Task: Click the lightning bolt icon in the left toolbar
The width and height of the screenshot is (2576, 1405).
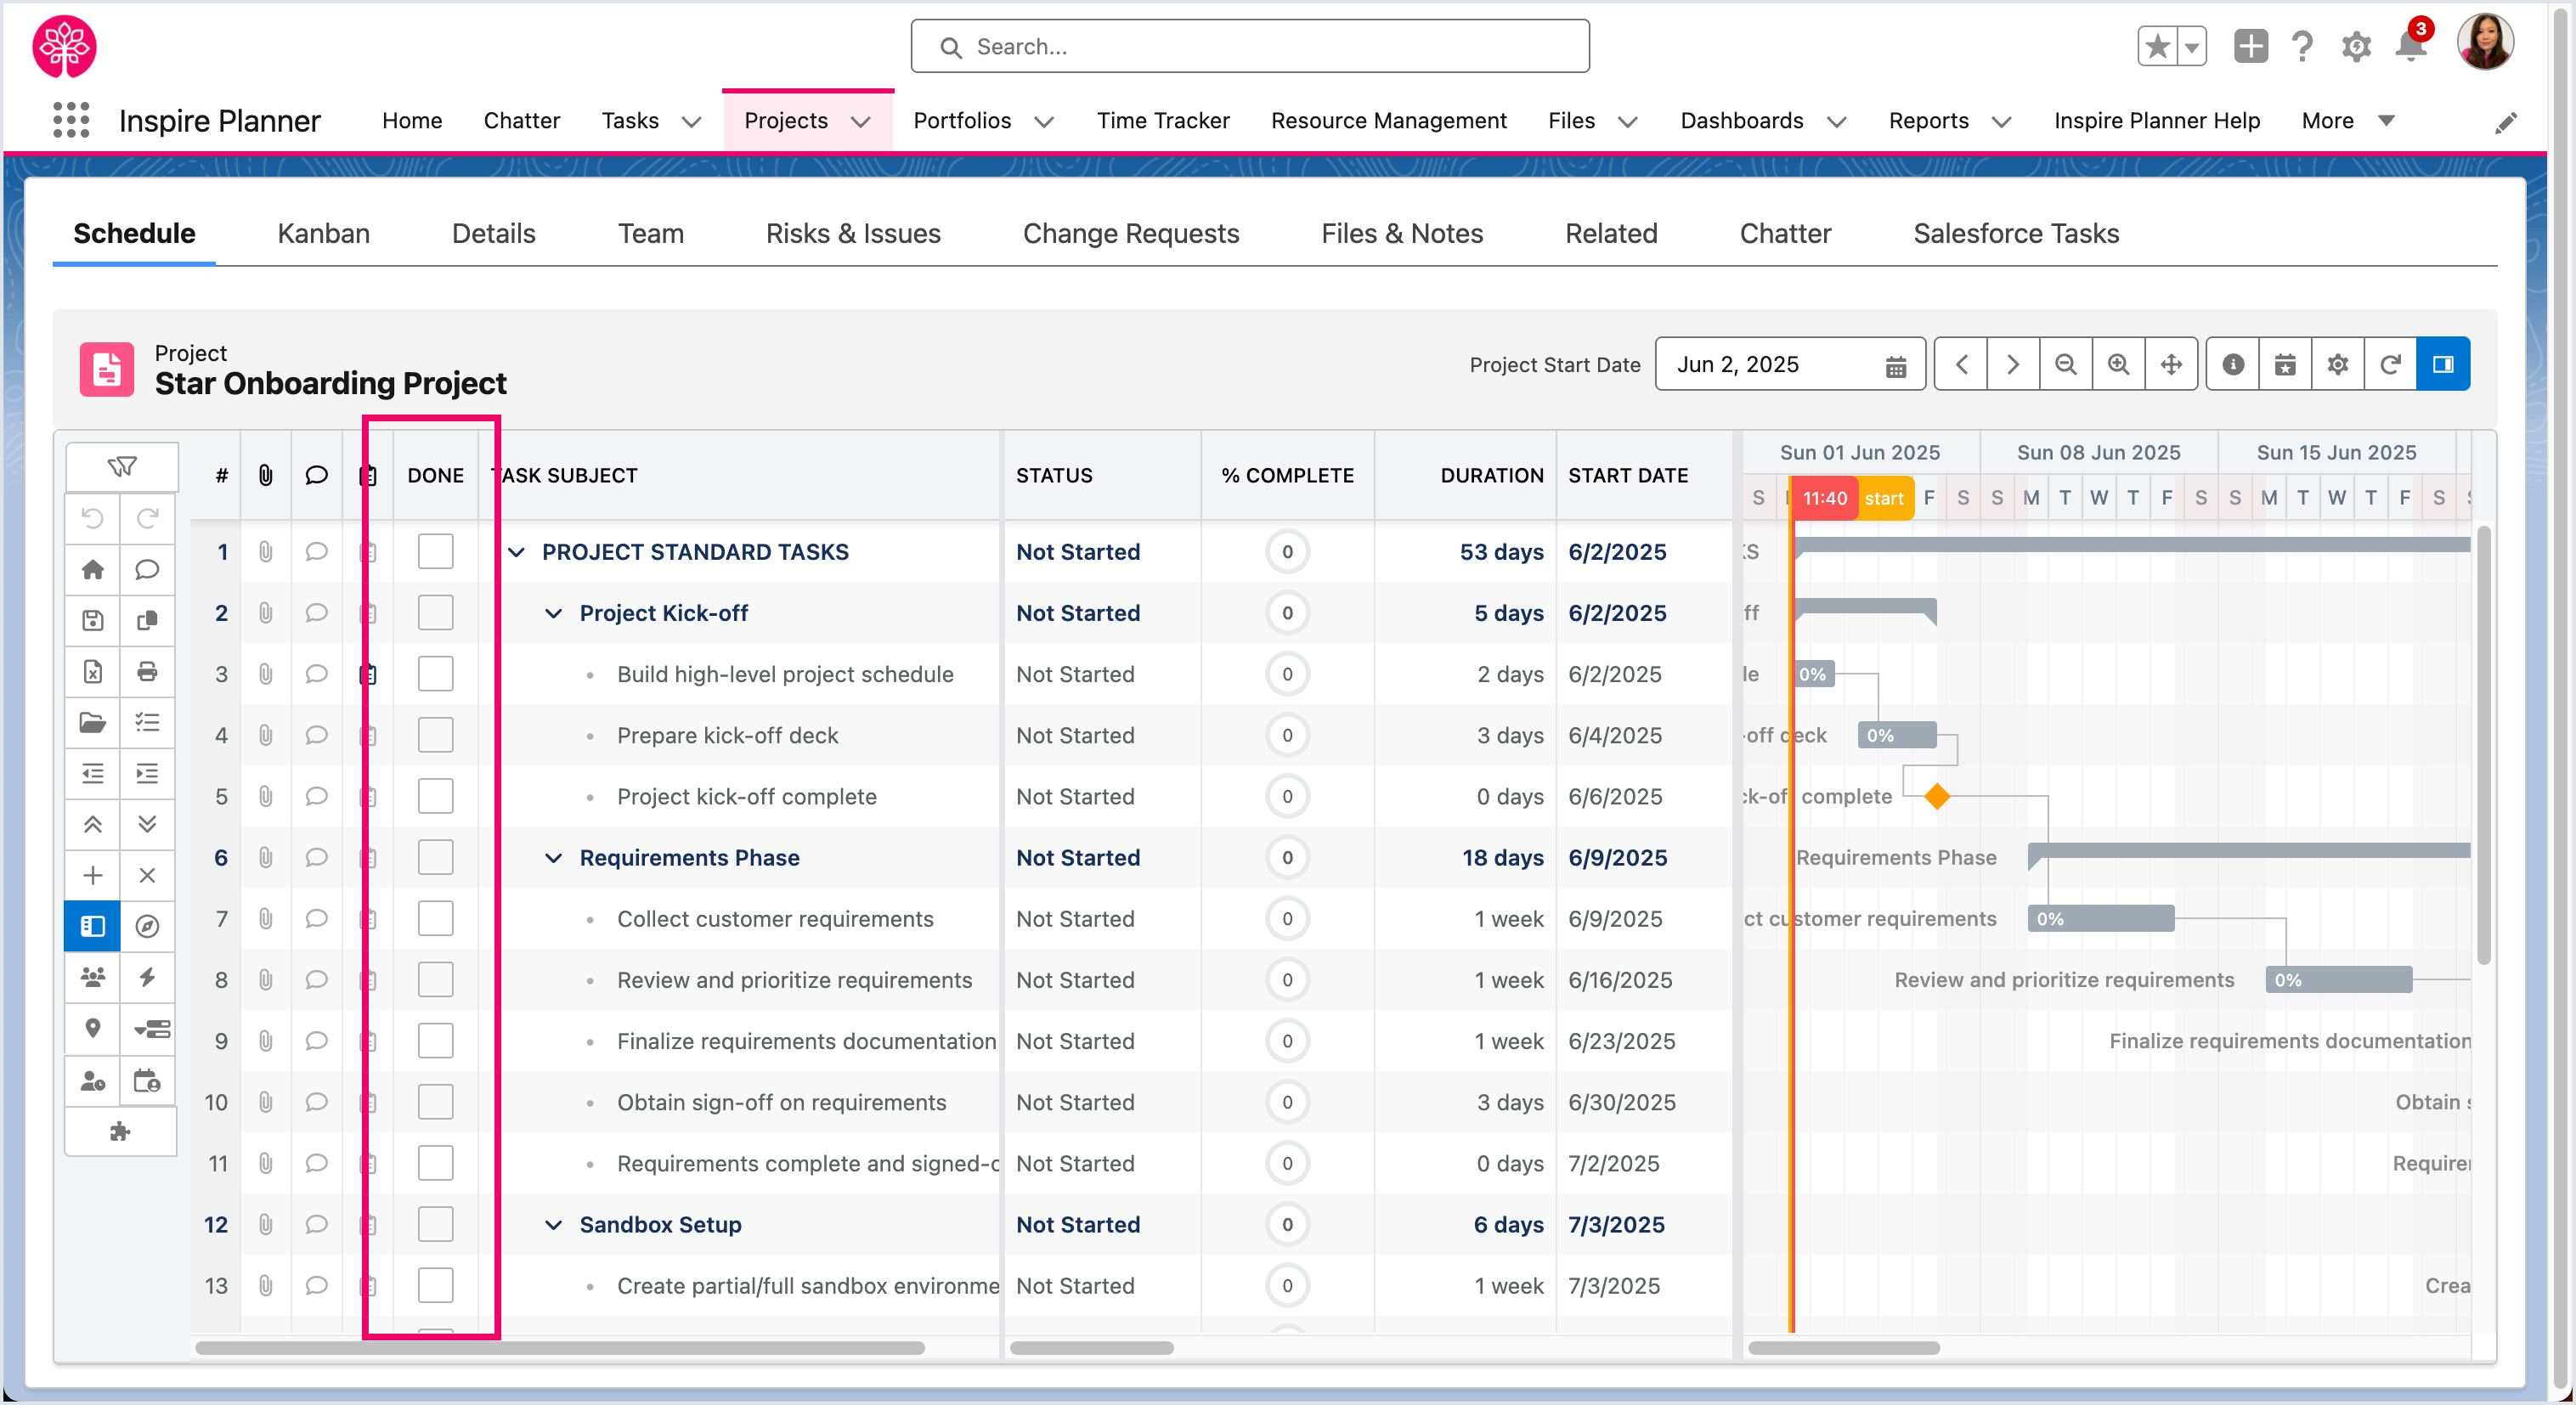Action: point(147,977)
